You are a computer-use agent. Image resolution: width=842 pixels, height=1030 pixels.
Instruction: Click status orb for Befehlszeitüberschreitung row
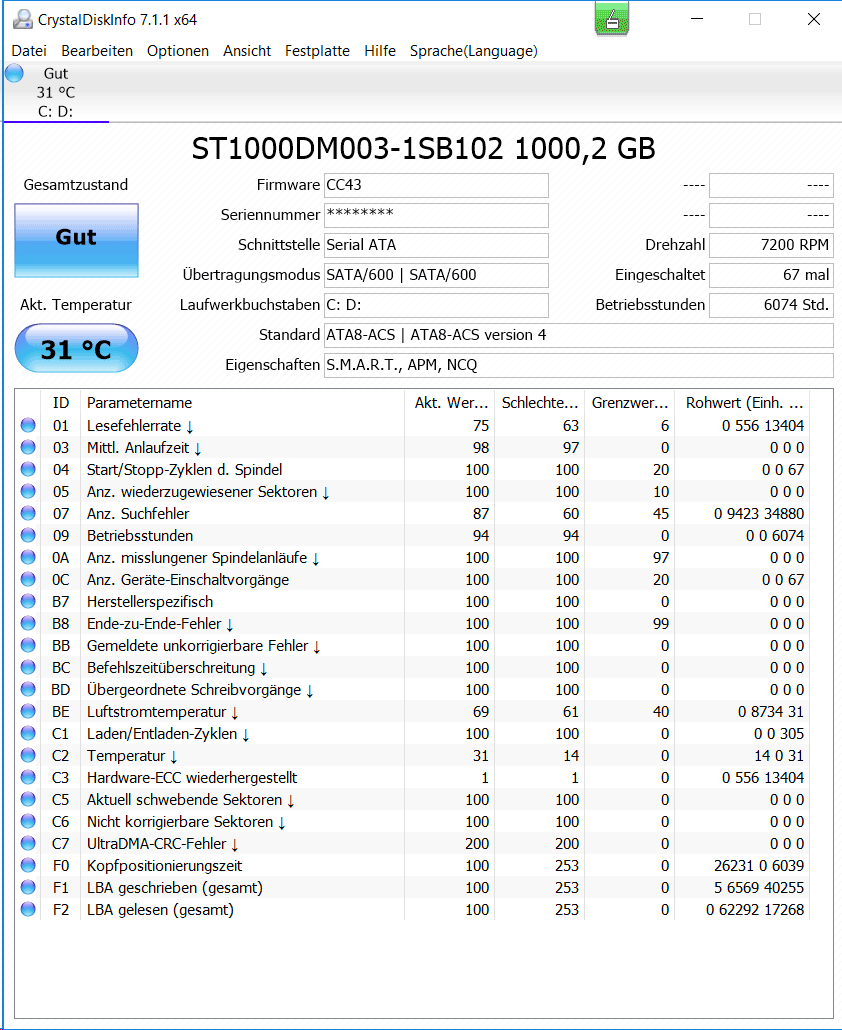point(28,667)
